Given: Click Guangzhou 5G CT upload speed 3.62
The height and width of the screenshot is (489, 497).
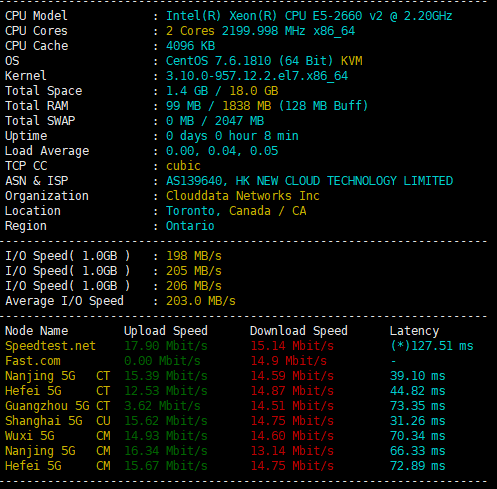Looking at the screenshot, I should 162,406.
